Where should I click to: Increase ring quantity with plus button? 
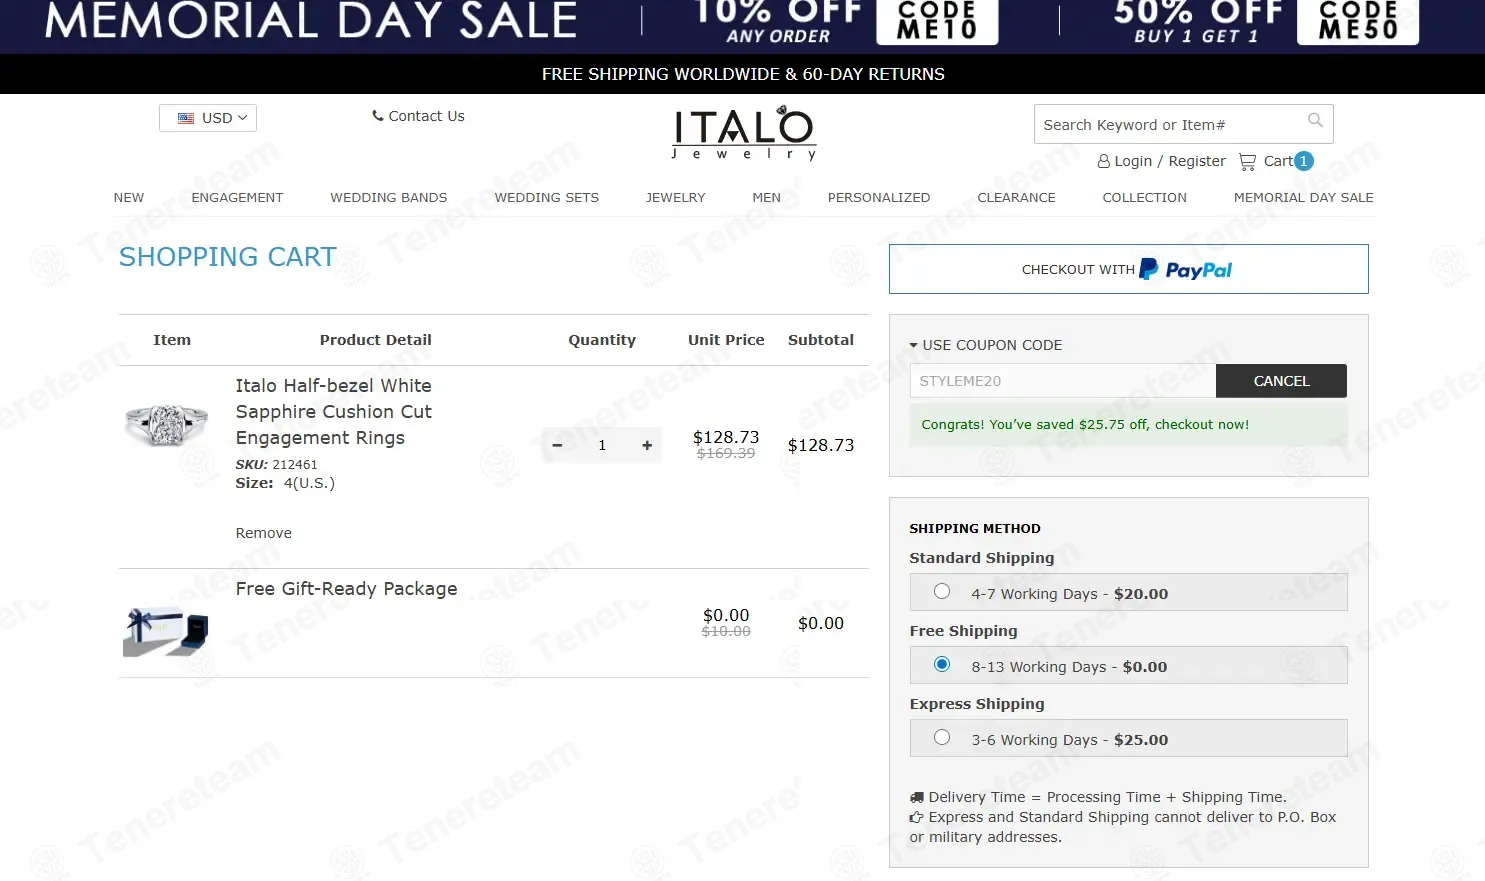point(647,445)
